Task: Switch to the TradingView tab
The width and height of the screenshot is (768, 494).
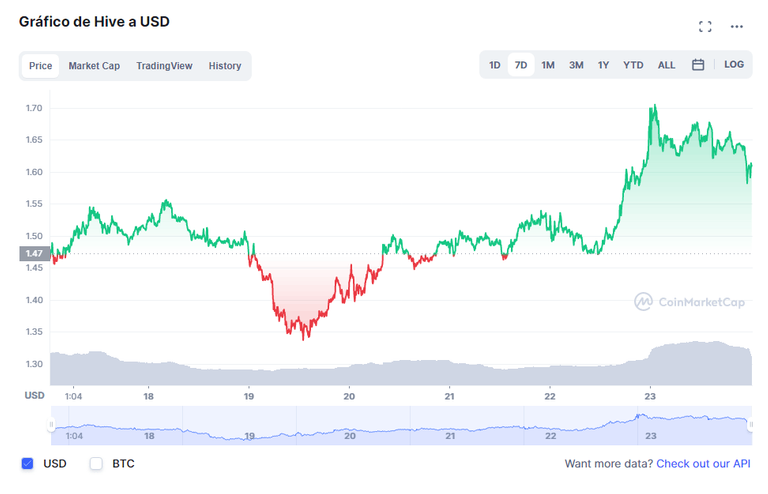Action: pyautogui.click(x=164, y=66)
